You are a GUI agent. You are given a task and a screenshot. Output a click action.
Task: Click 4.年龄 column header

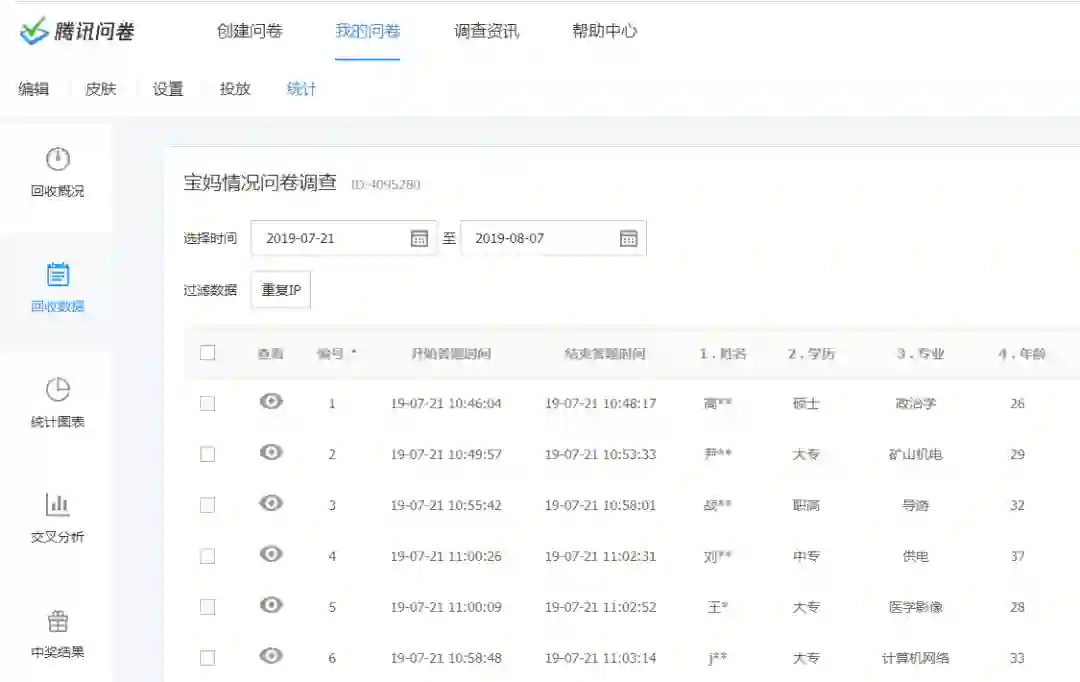(1021, 354)
